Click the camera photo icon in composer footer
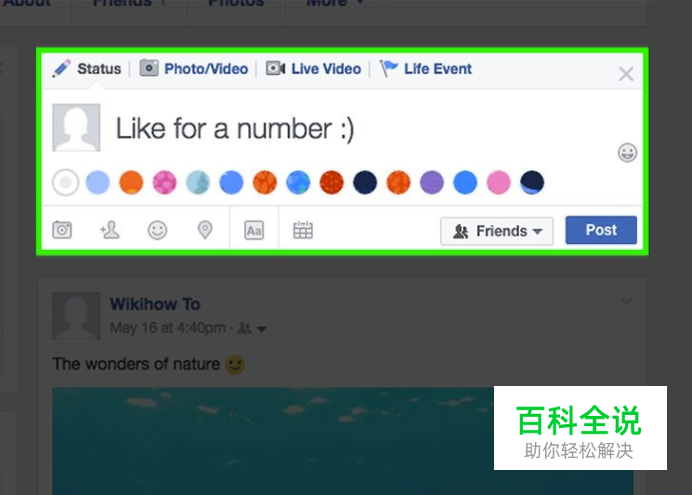The height and width of the screenshot is (495, 692). tap(62, 230)
